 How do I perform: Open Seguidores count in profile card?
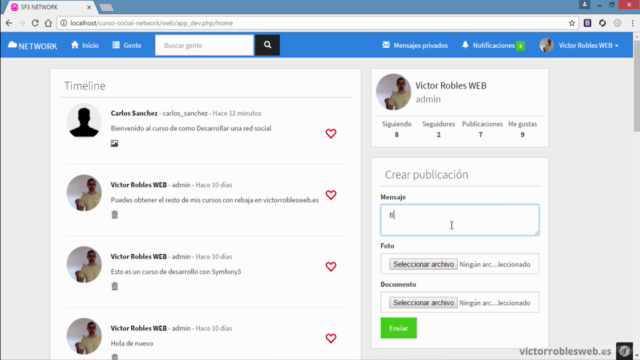point(438,129)
